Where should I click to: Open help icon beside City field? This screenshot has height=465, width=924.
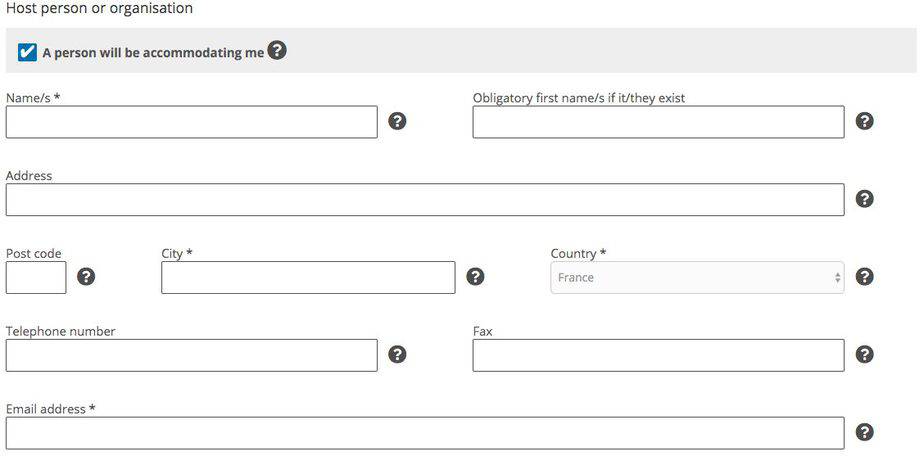tap(476, 276)
